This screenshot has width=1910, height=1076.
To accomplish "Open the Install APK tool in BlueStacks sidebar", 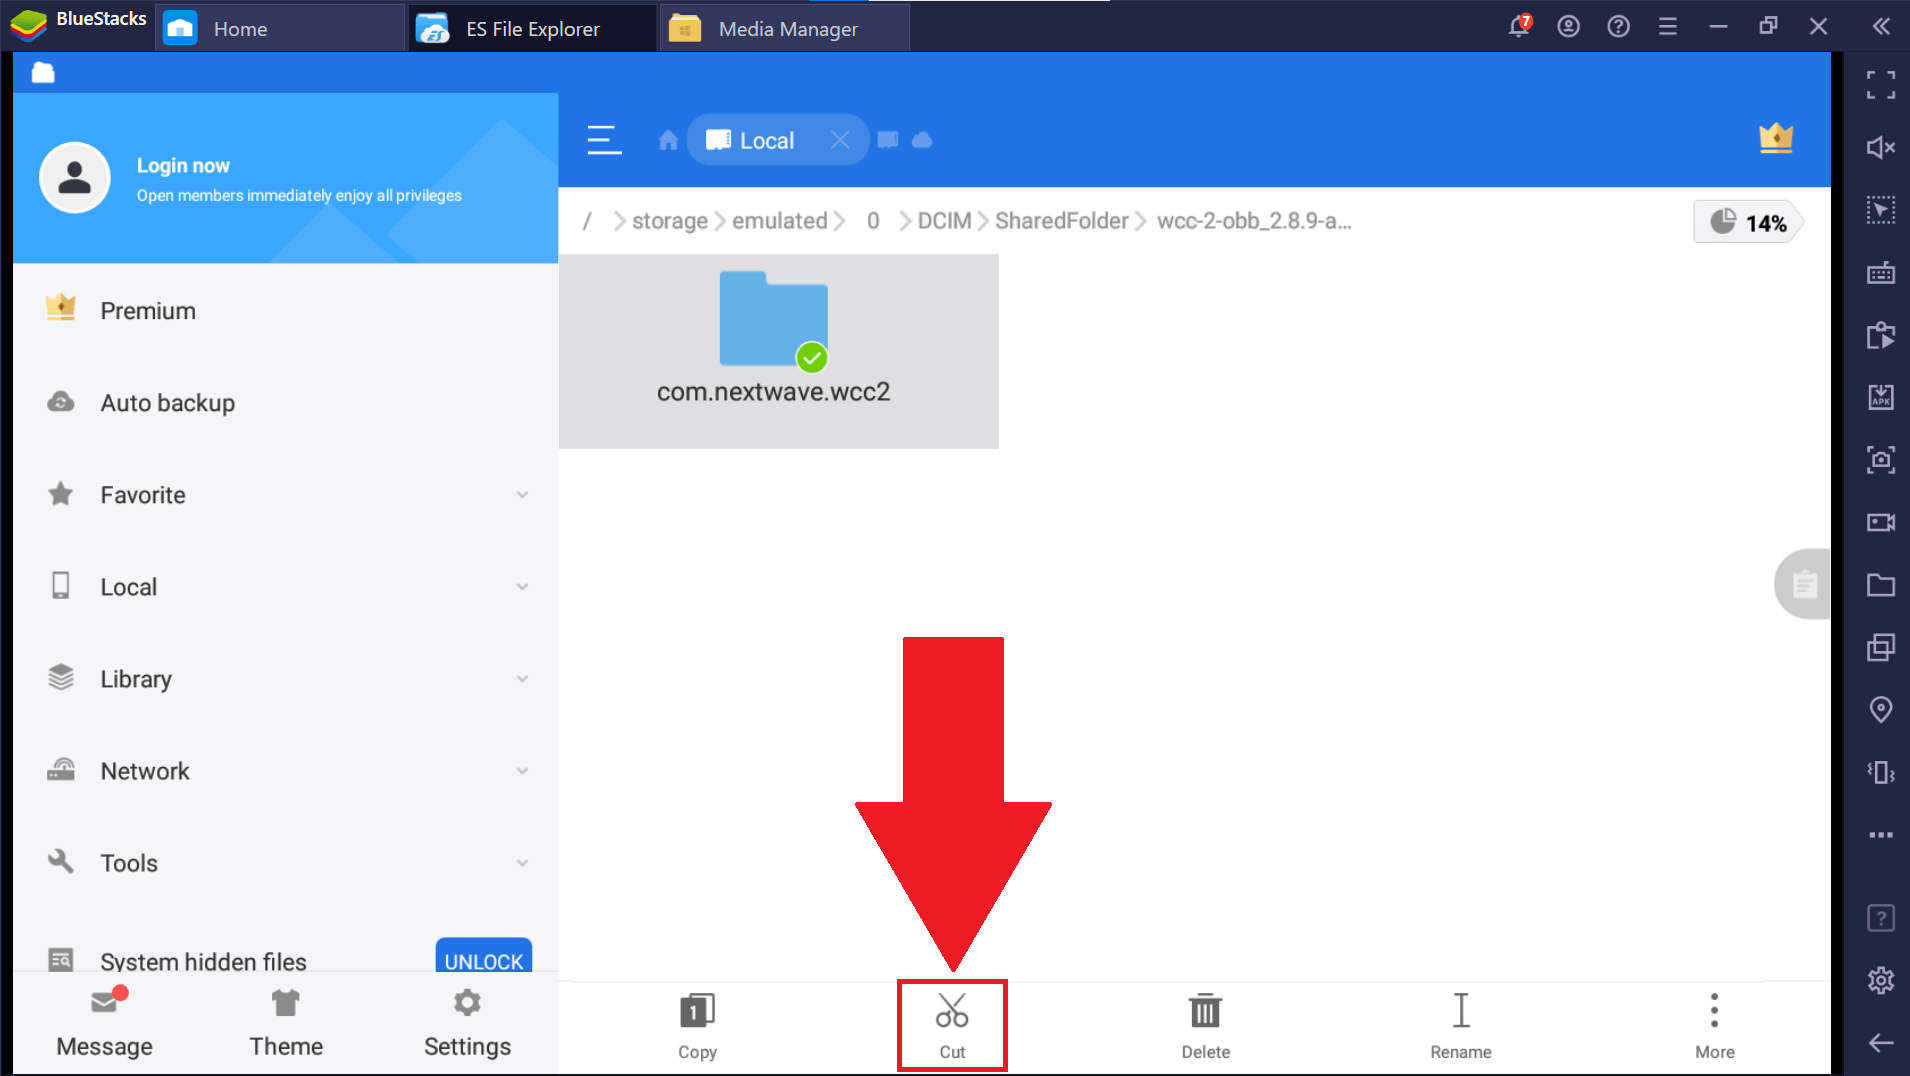I will coord(1882,397).
